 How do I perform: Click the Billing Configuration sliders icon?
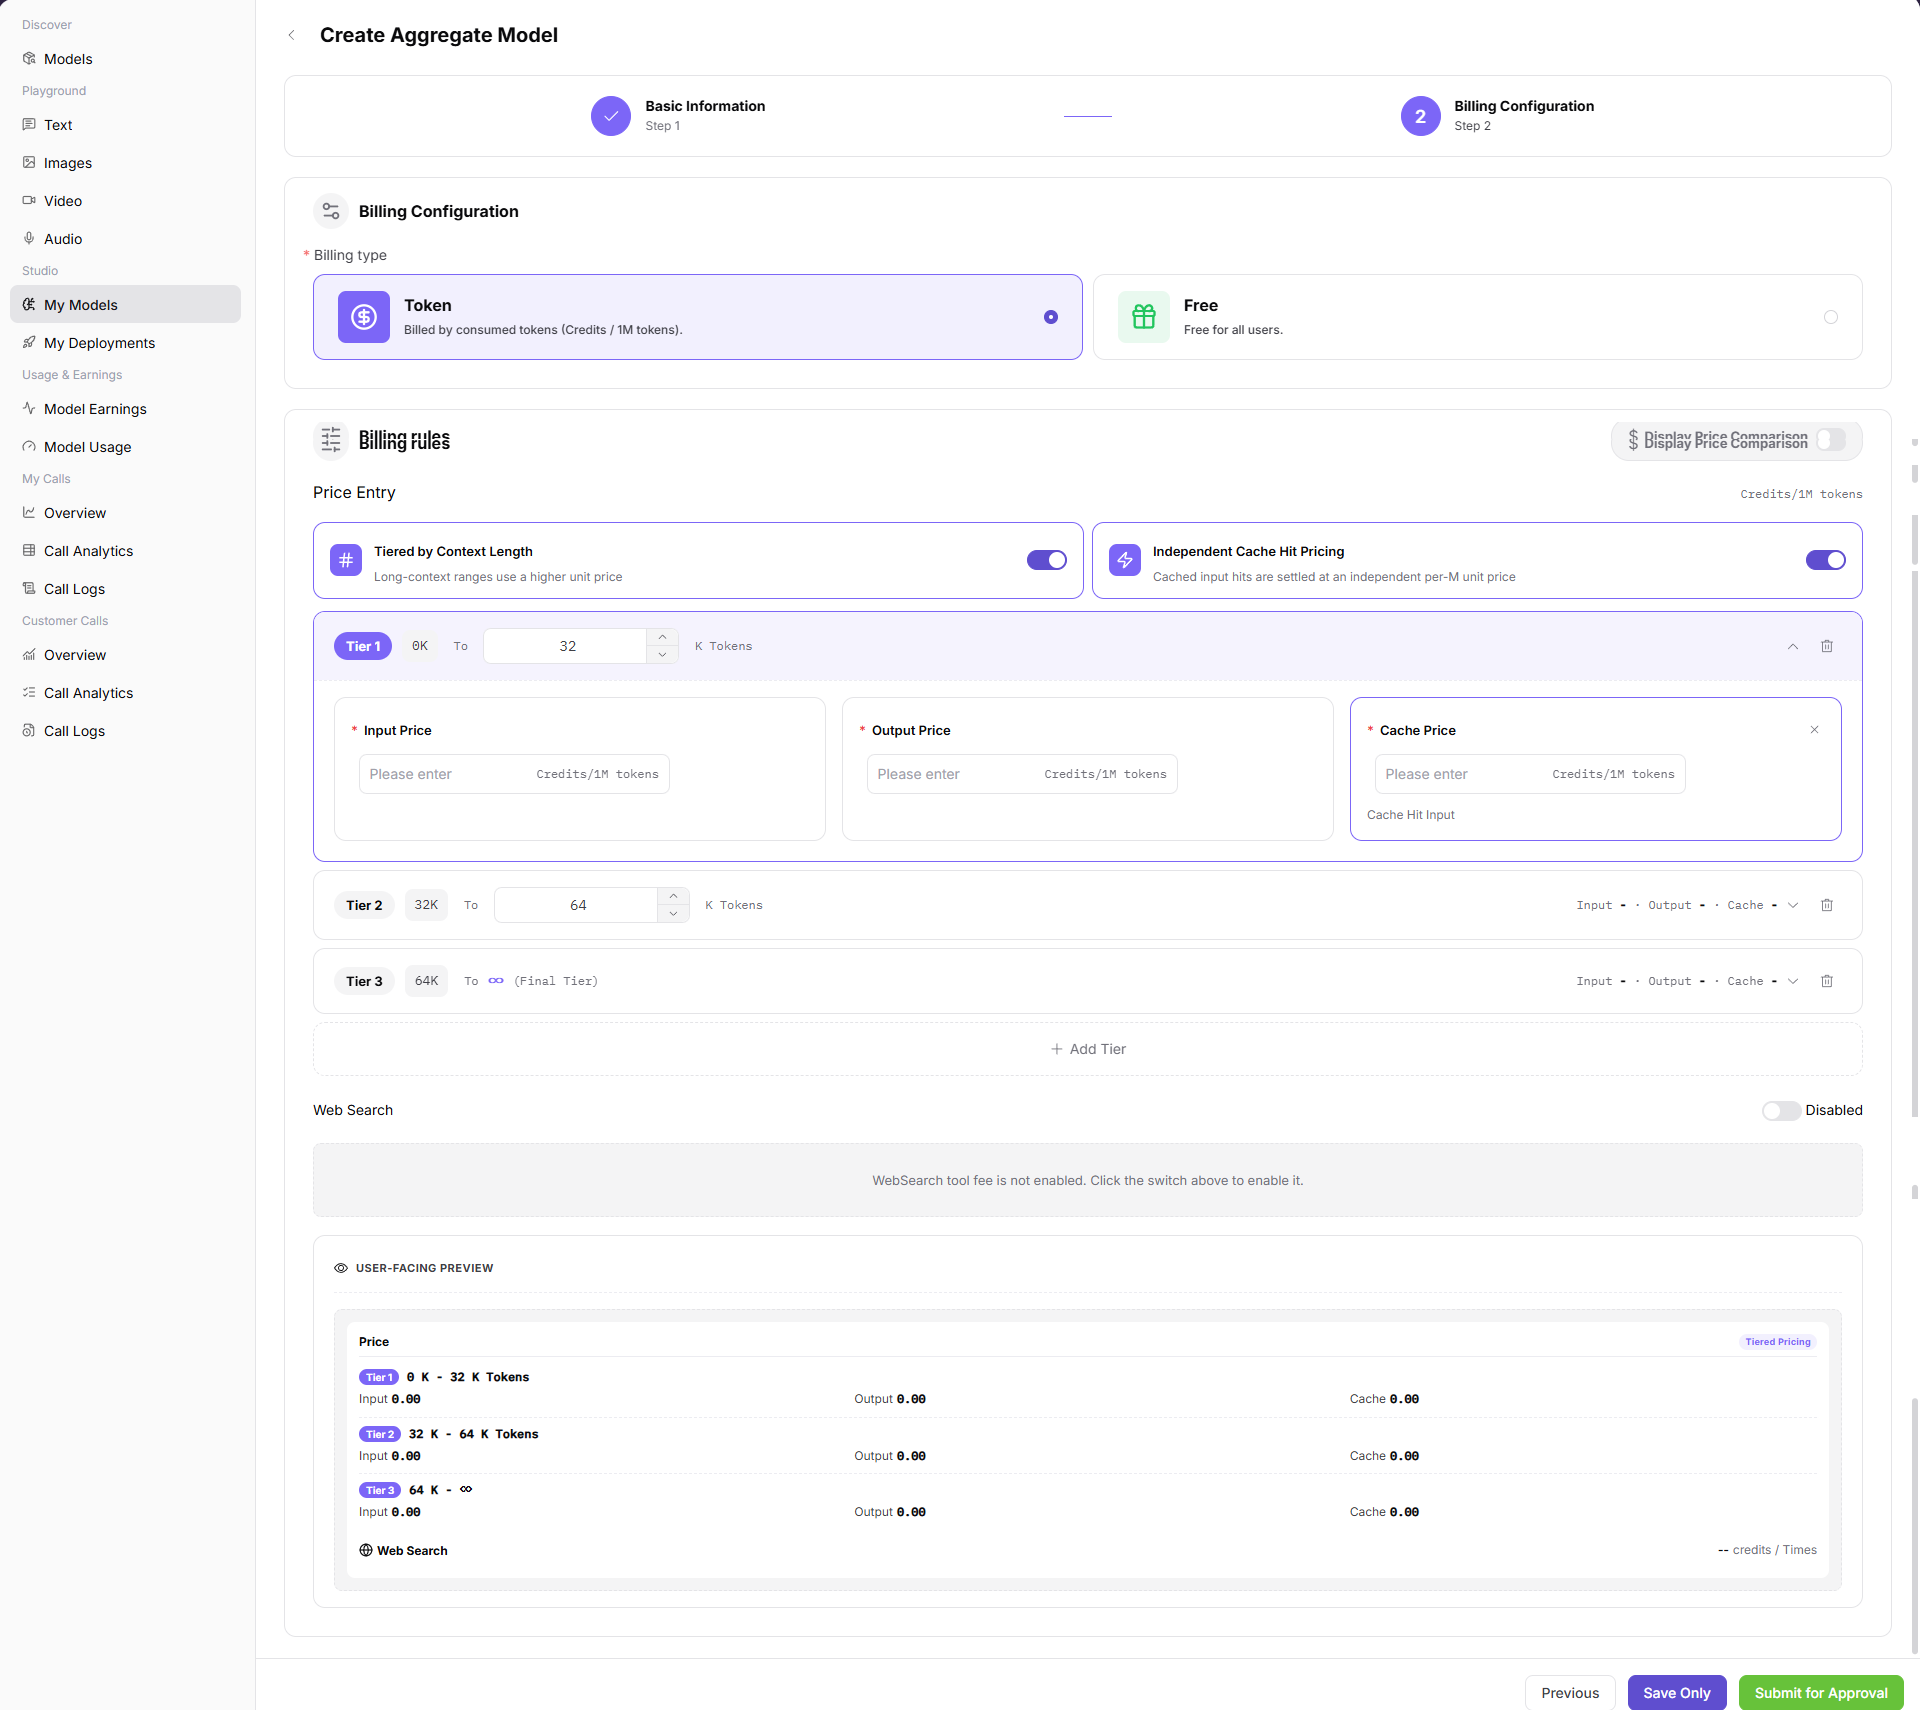coord(331,211)
